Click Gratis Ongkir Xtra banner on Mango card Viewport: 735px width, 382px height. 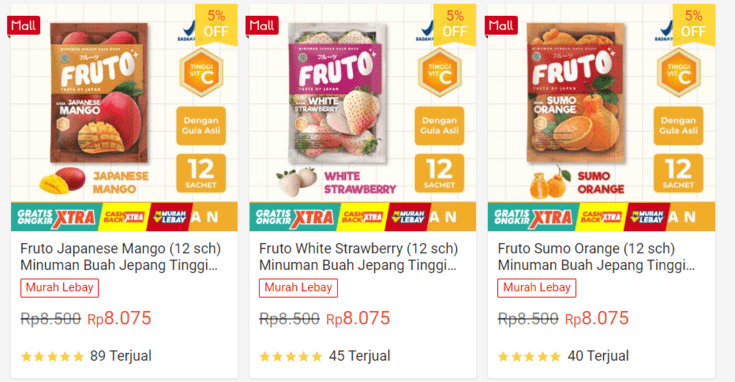click(x=56, y=217)
